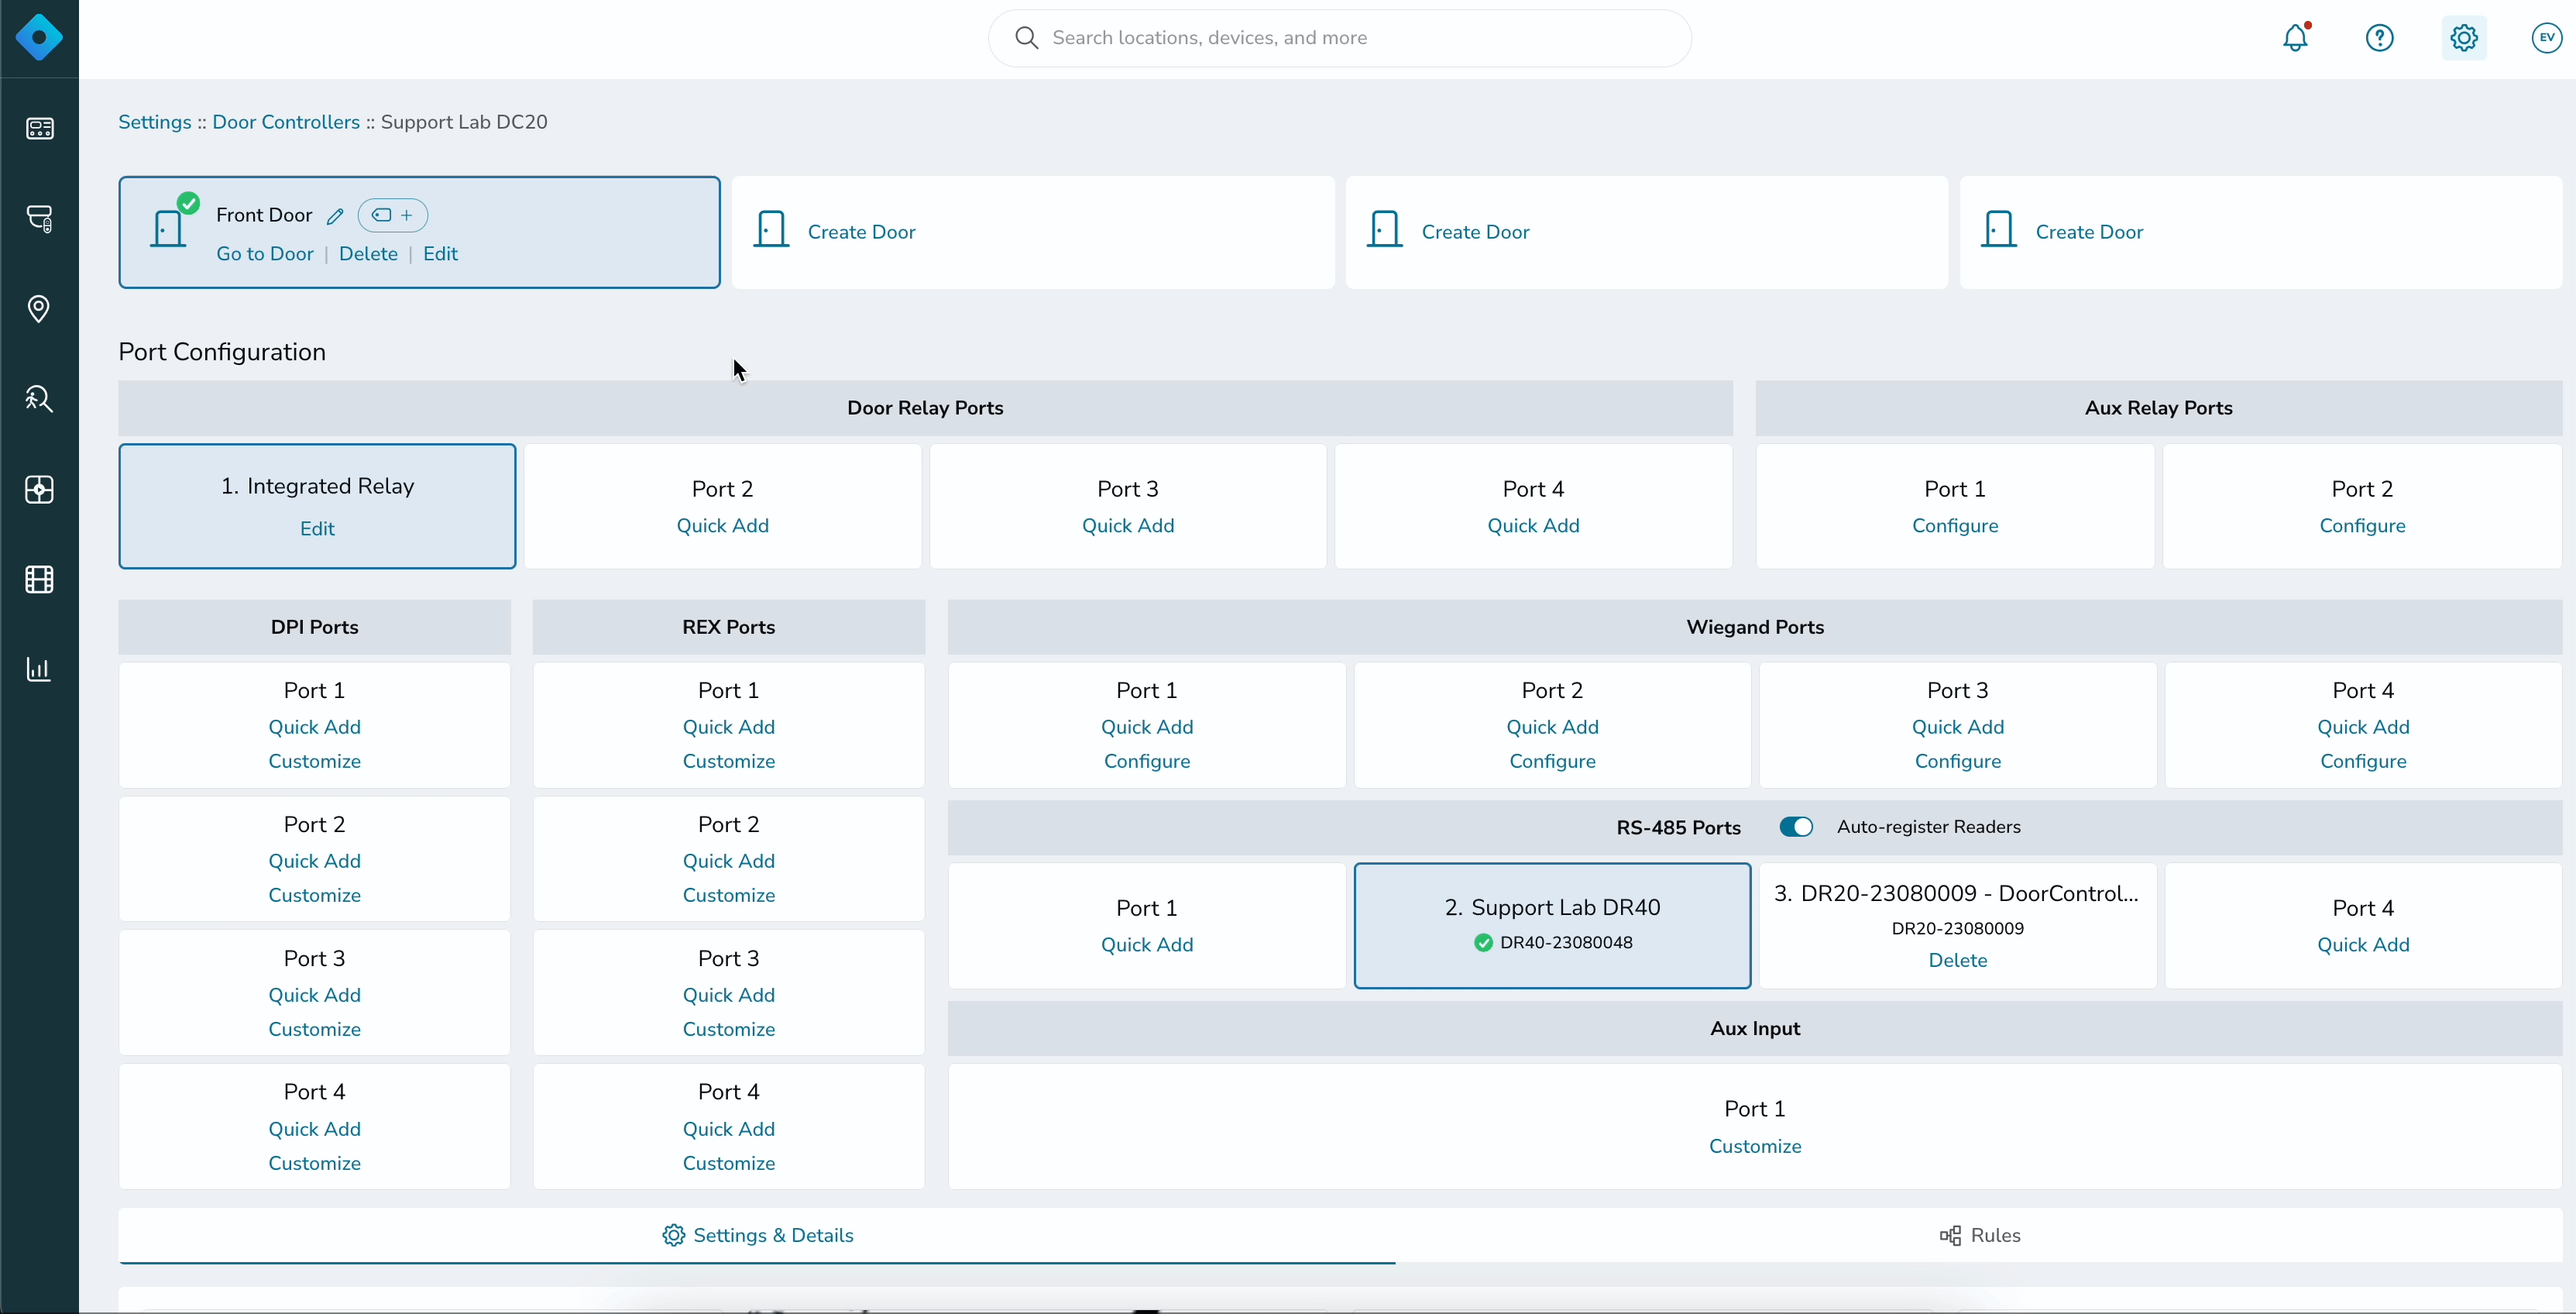Open the location pin sidebar icon
The width and height of the screenshot is (2576, 1314).
click(x=39, y=309)
